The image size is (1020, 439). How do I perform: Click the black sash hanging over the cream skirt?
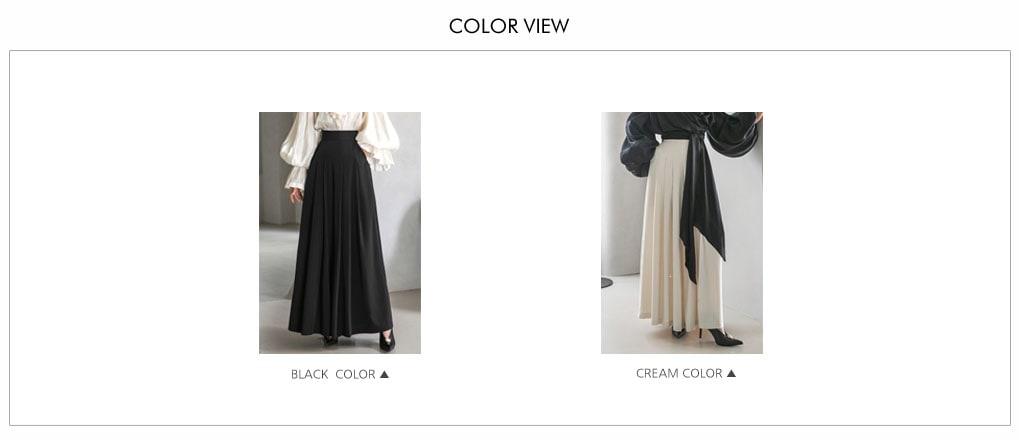pos(701,208)
